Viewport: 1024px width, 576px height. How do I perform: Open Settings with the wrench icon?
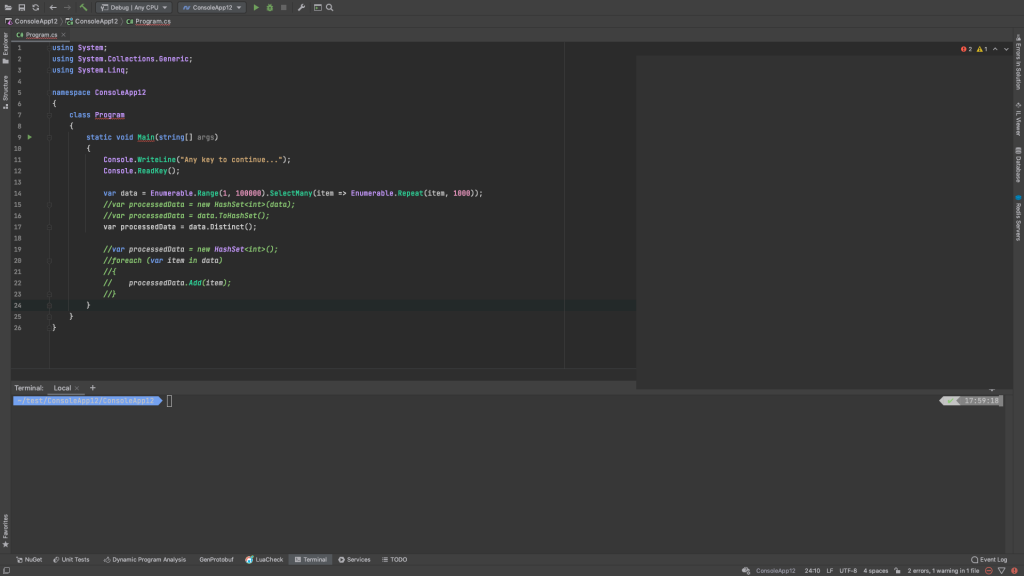coord(301,8)
